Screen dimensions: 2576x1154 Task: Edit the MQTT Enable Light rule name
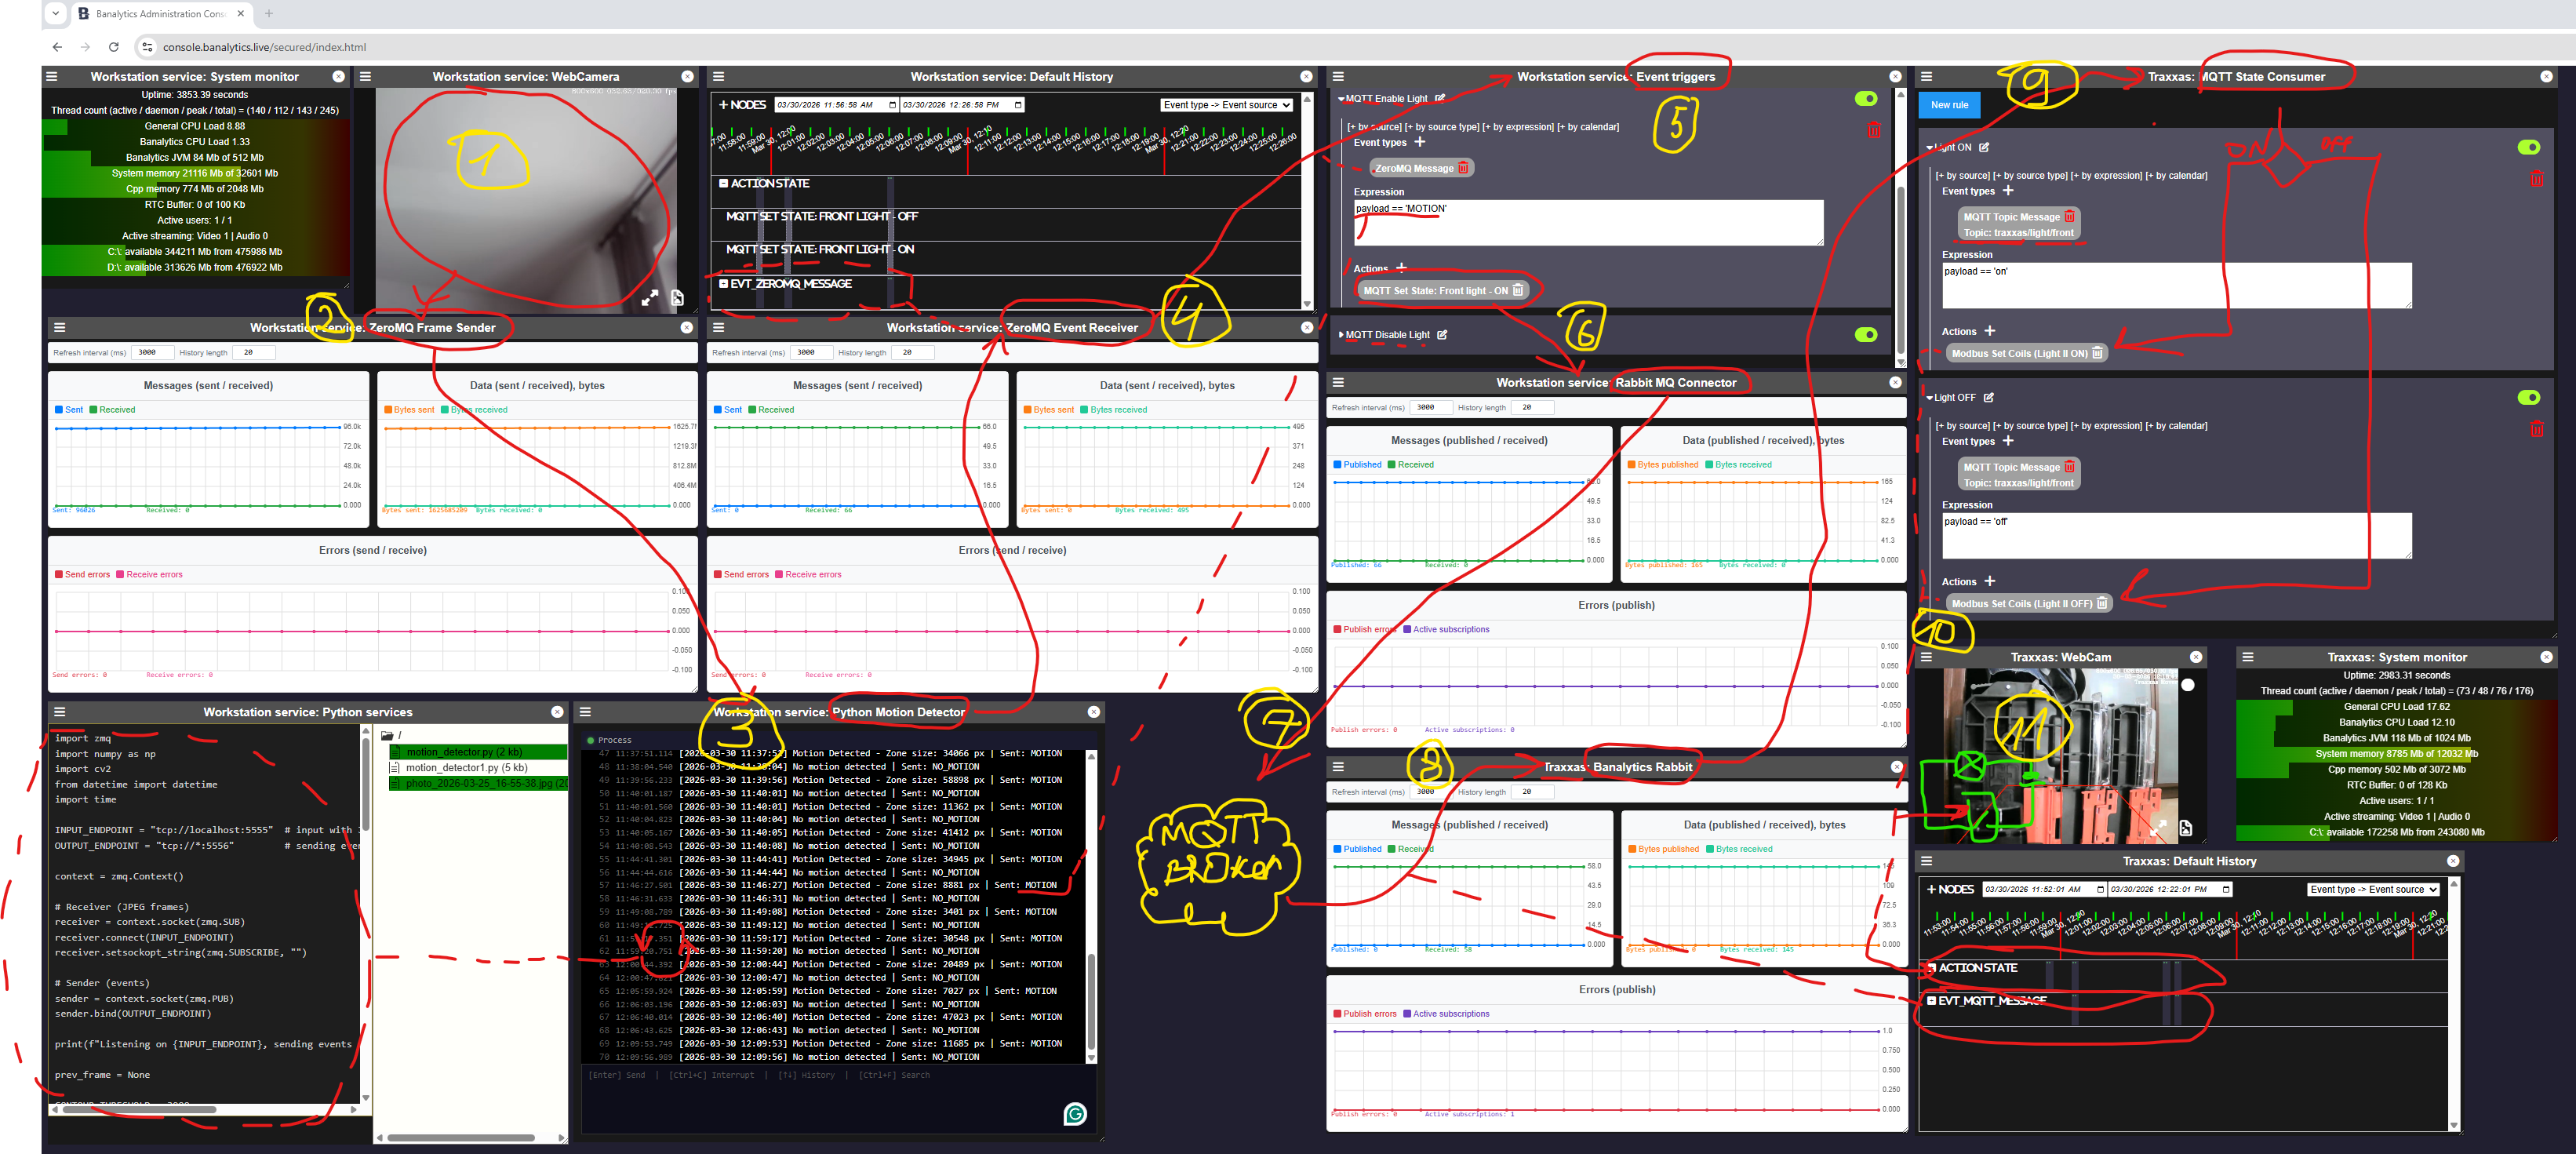coord(1440,99)
